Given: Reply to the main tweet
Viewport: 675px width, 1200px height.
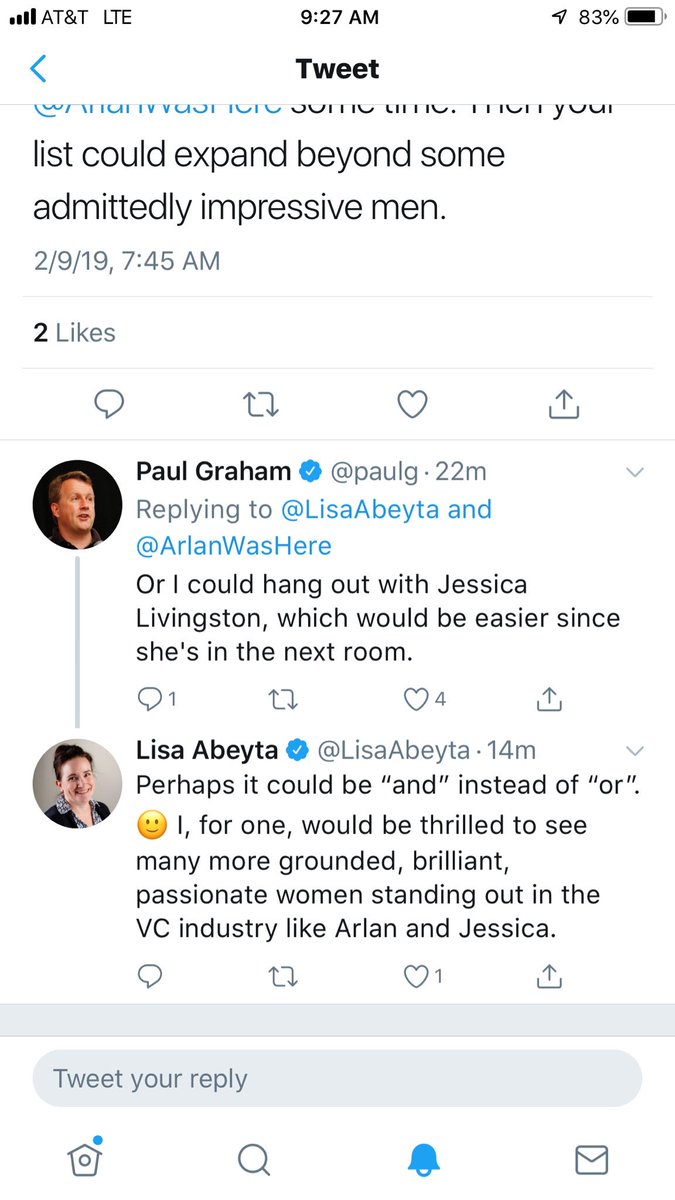Looking at the screenshot, I should click(x=108, y=403).
